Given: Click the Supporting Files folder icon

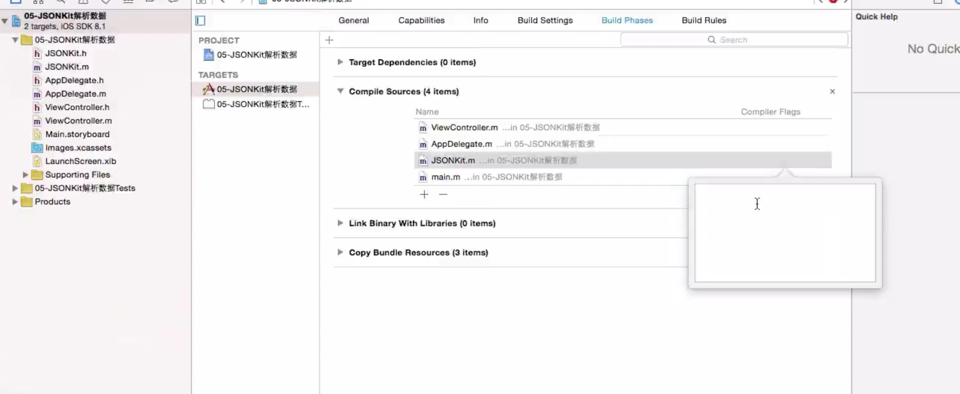Looking at the screenshot, I should (x=37, y=175).
